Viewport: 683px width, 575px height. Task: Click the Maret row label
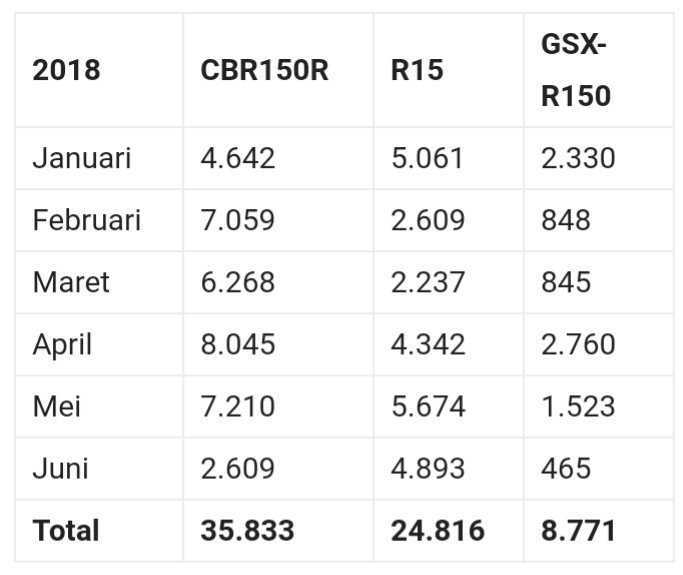coord(71,282)
